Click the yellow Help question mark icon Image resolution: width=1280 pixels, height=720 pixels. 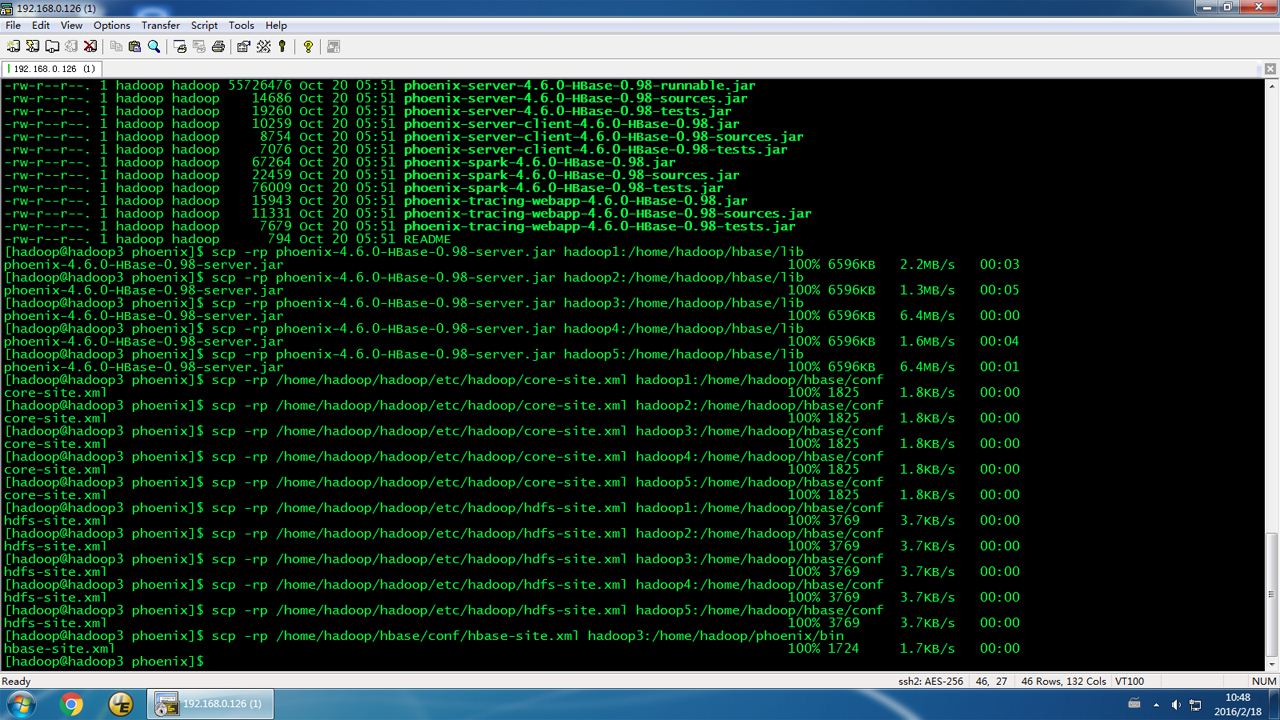(308, 46)
